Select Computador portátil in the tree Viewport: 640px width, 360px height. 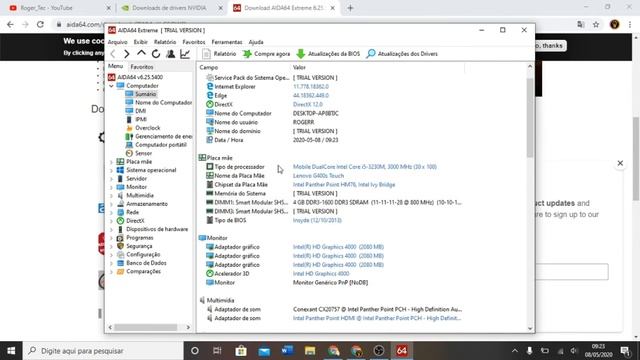point(161,144)
